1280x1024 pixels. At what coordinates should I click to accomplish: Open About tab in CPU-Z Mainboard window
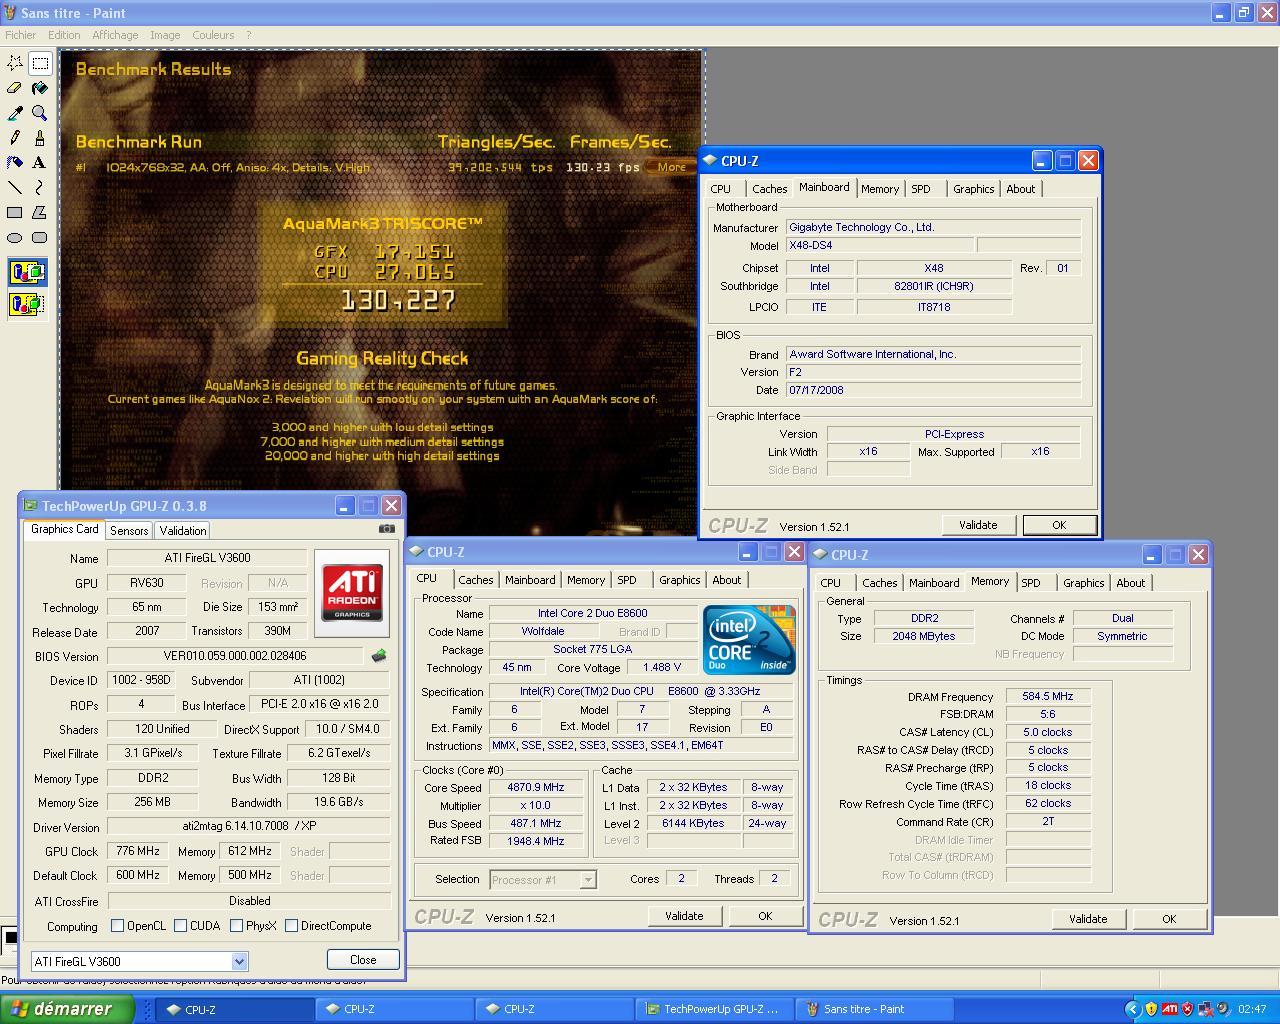coord(1021,189)
